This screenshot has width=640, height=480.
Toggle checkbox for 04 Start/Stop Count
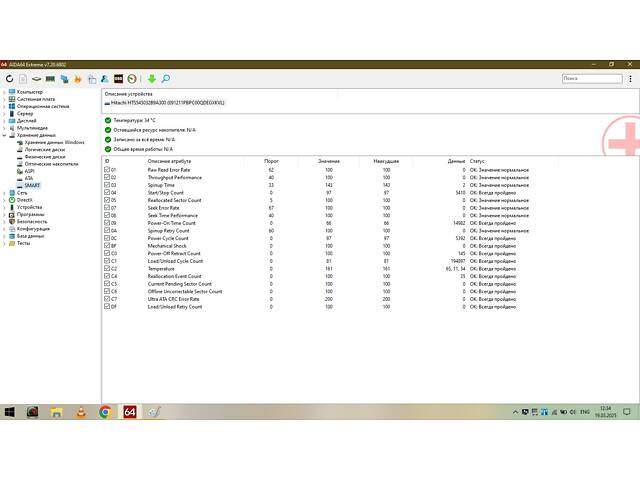(107, 192)
